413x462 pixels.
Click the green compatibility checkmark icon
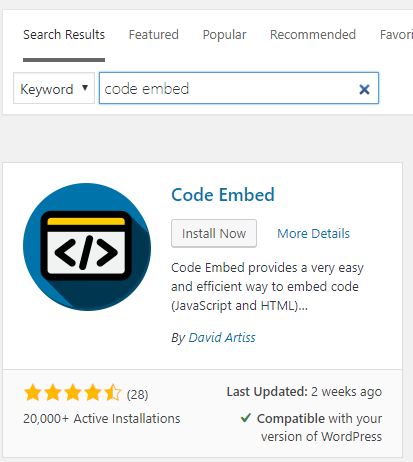pyautogui.click(x=246, y=418)
